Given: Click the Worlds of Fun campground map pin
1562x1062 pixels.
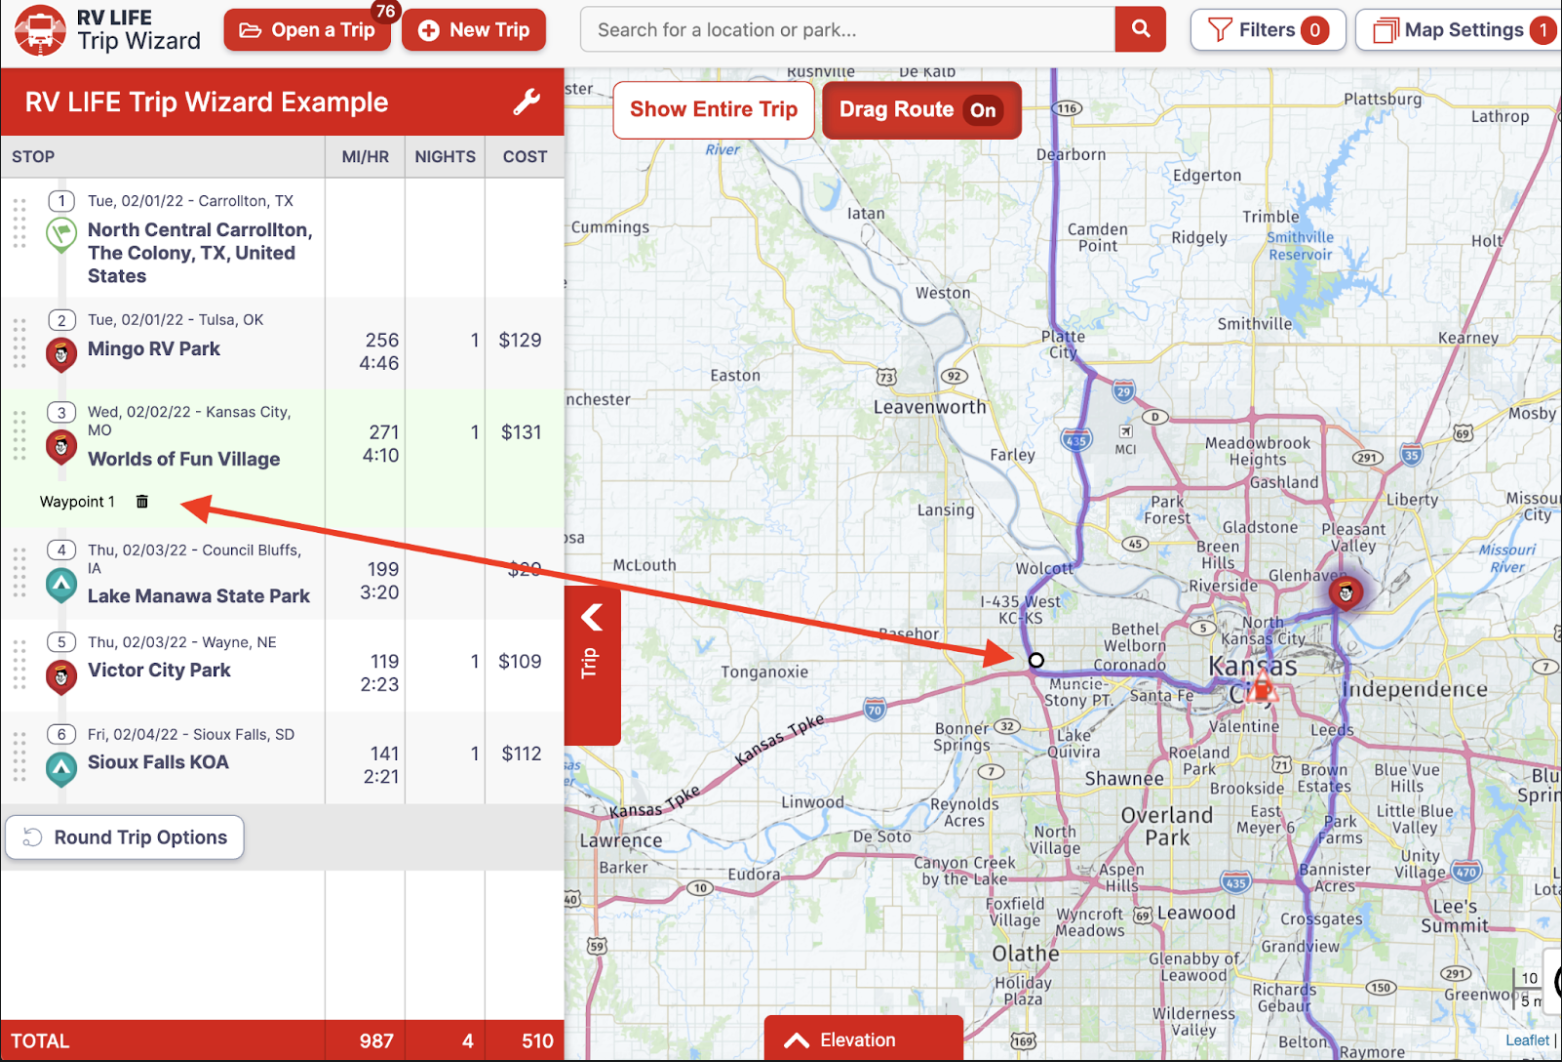Looking at the screenshot, I should pyautogui.click(x=1346, y=594).
